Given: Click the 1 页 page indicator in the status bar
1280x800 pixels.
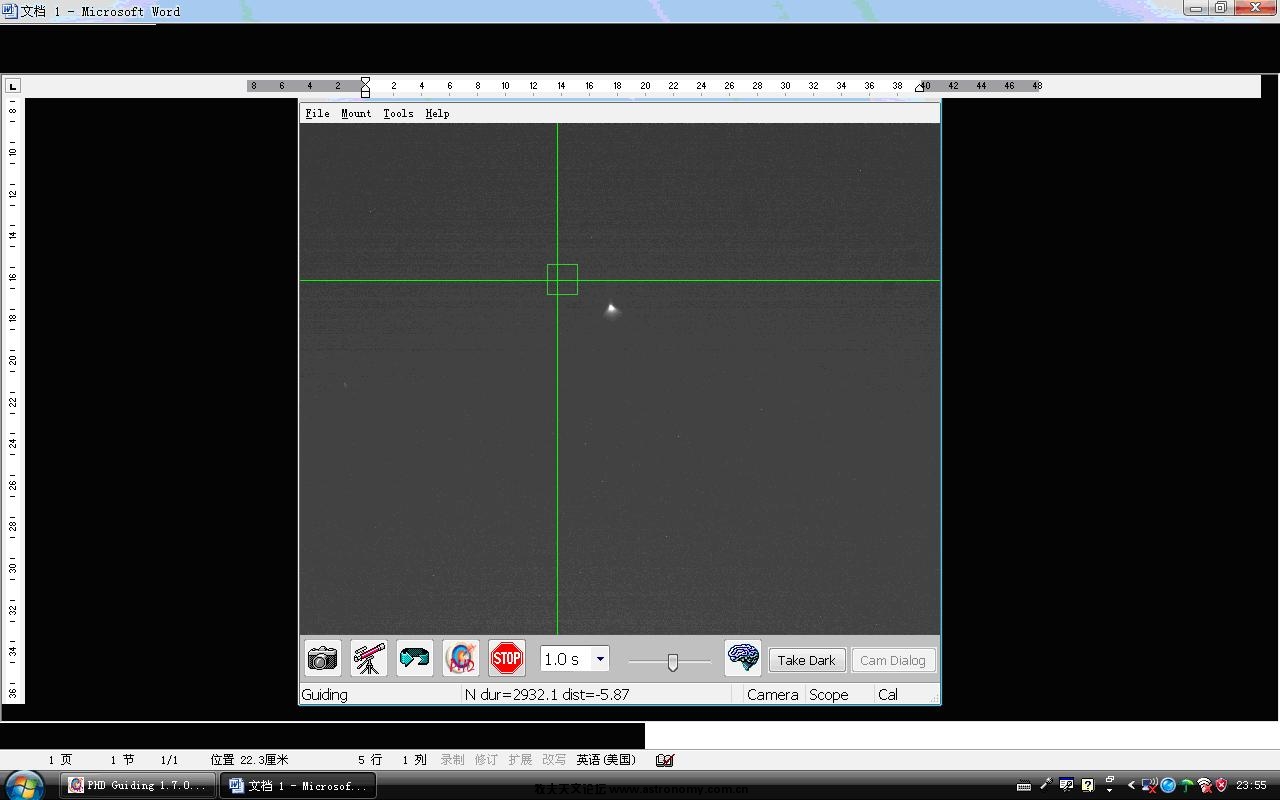Looking at the screenshot, I should 60,760.
